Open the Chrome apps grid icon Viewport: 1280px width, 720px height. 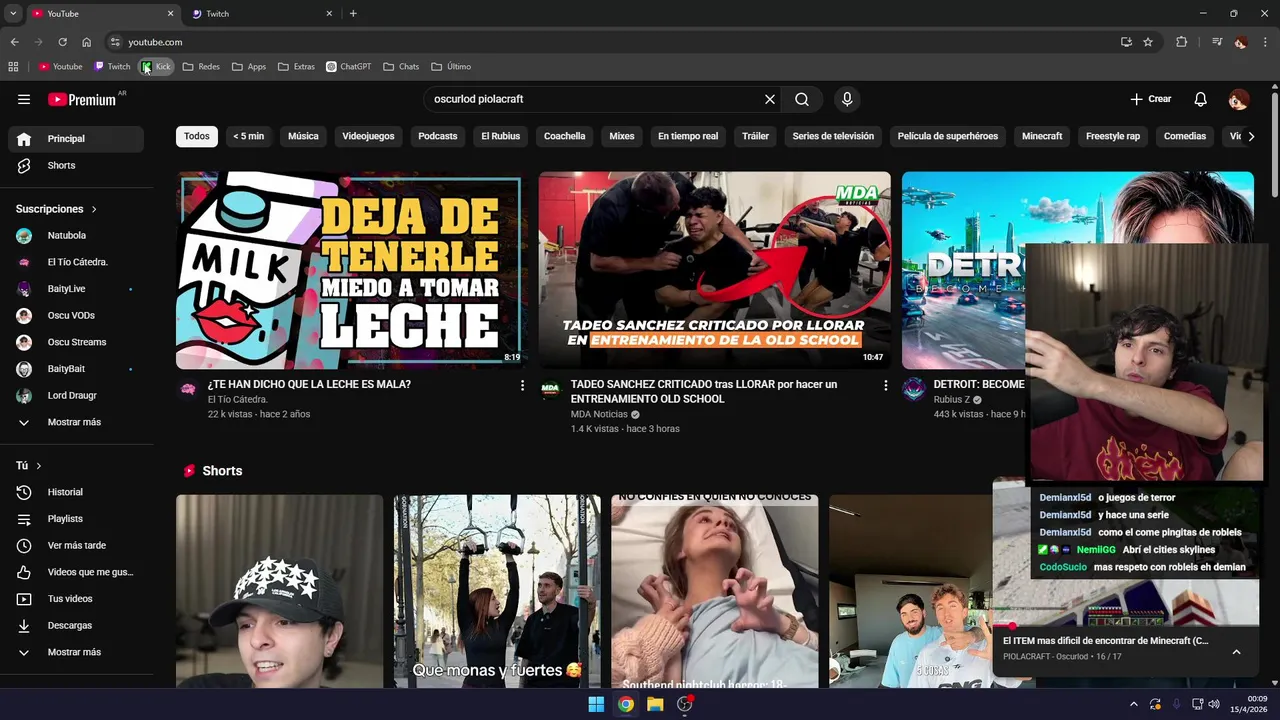13,67
